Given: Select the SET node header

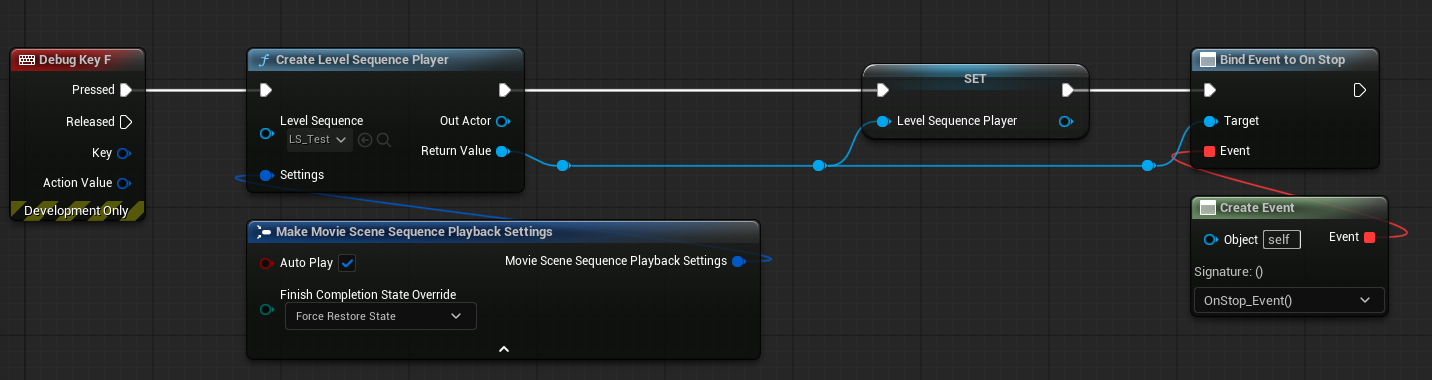Looking at the screenshot, I should tap(976, 76).
